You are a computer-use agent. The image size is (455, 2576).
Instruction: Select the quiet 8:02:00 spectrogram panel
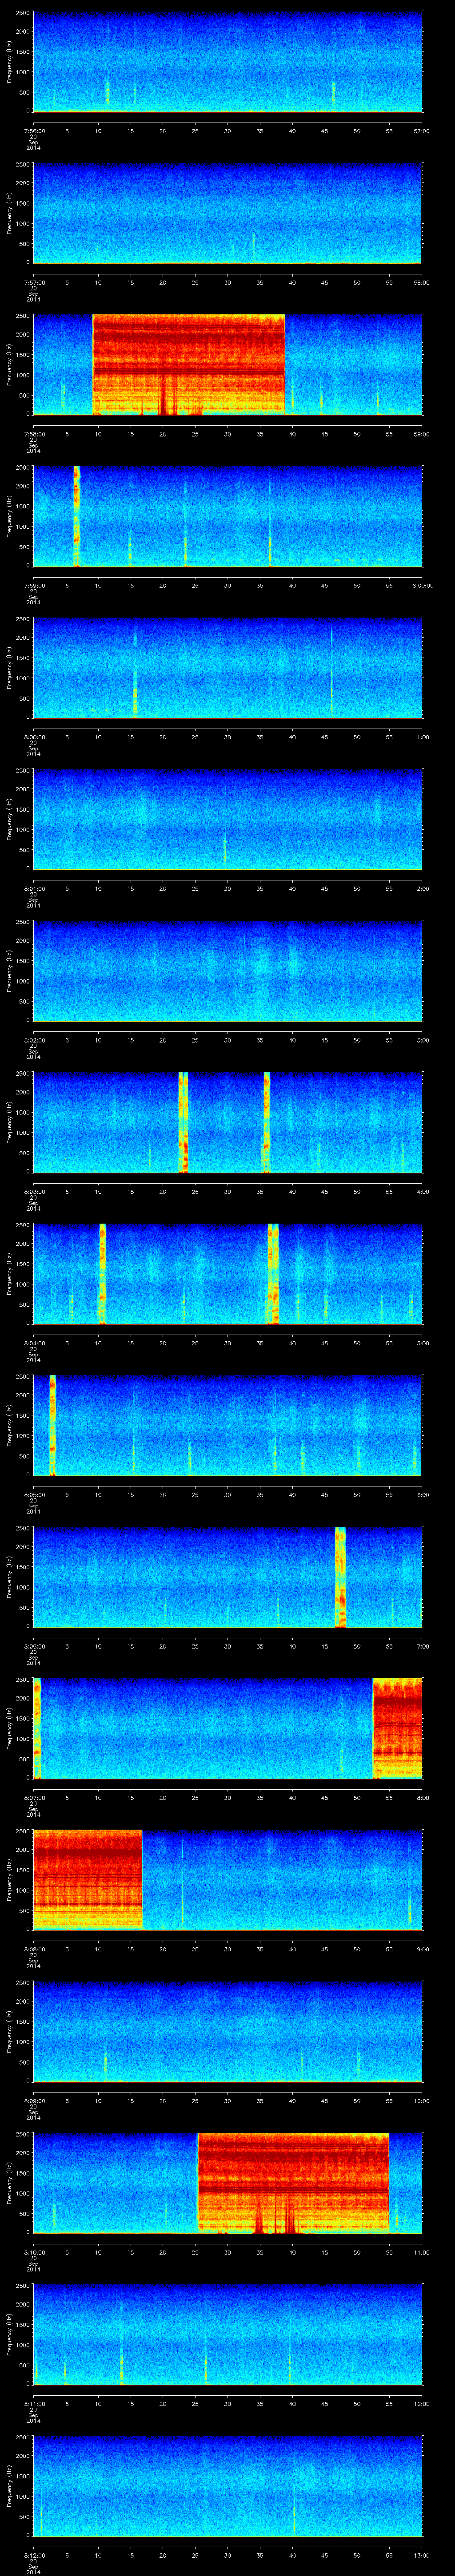click(227, 970)
